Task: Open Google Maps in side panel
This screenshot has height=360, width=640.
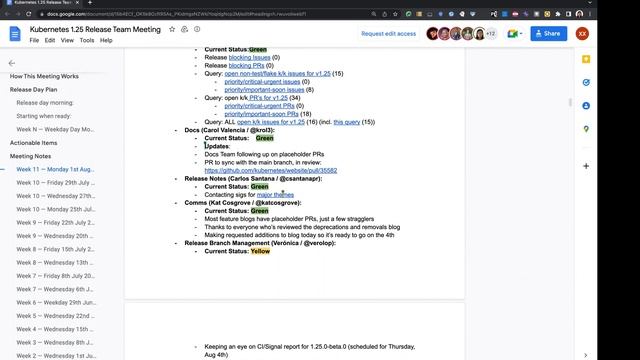Action: coord(586,129)
